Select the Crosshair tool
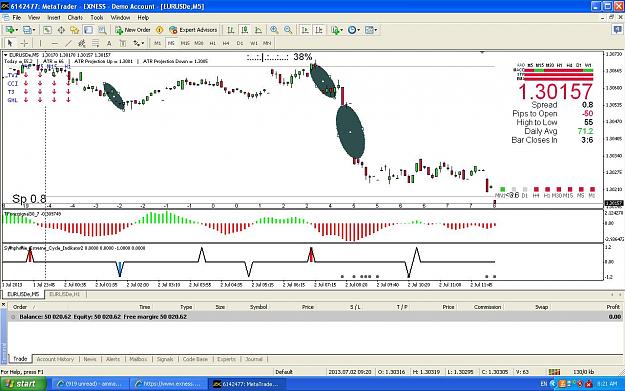 point(24,43)
